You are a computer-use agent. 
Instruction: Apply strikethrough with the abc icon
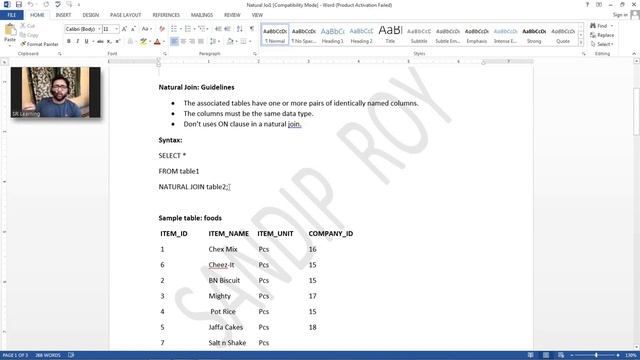(100, 41)
